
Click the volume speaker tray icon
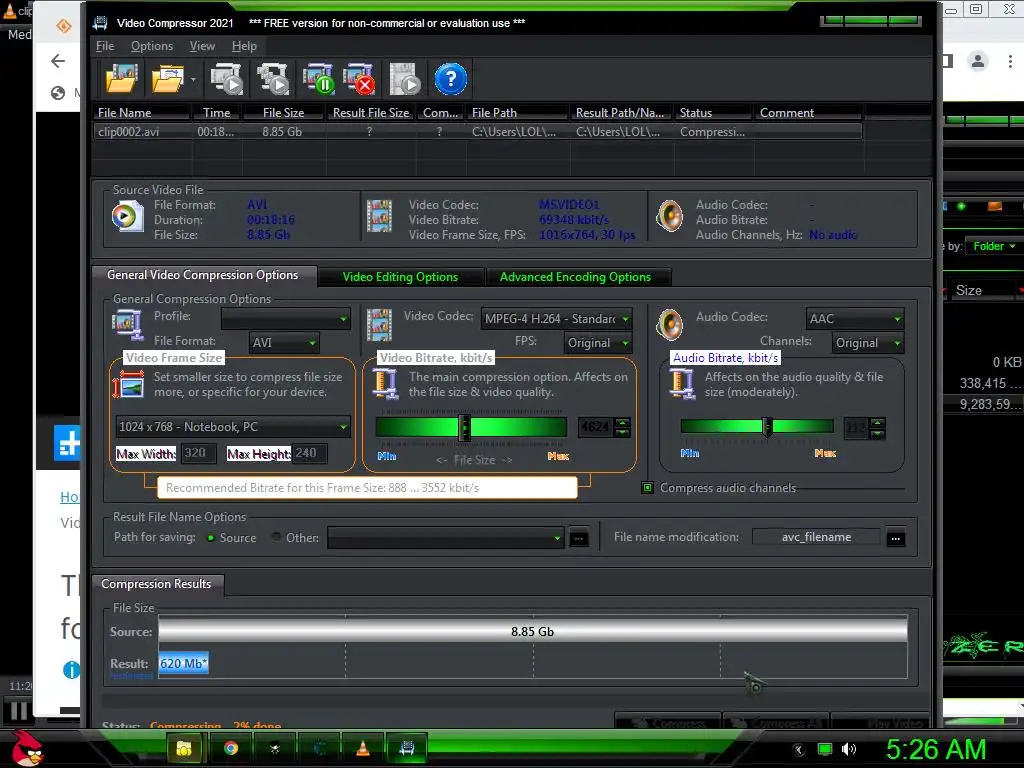pyautogui.click(x=849, y=749)
